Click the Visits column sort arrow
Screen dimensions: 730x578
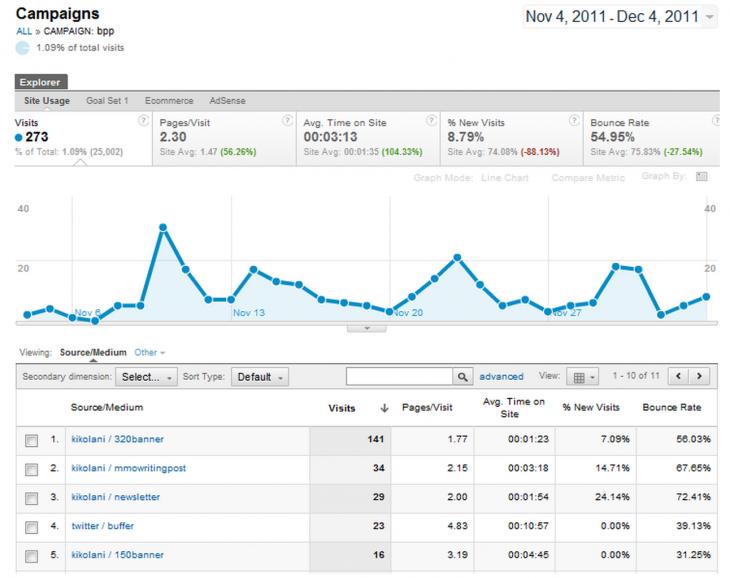point(384,408)
